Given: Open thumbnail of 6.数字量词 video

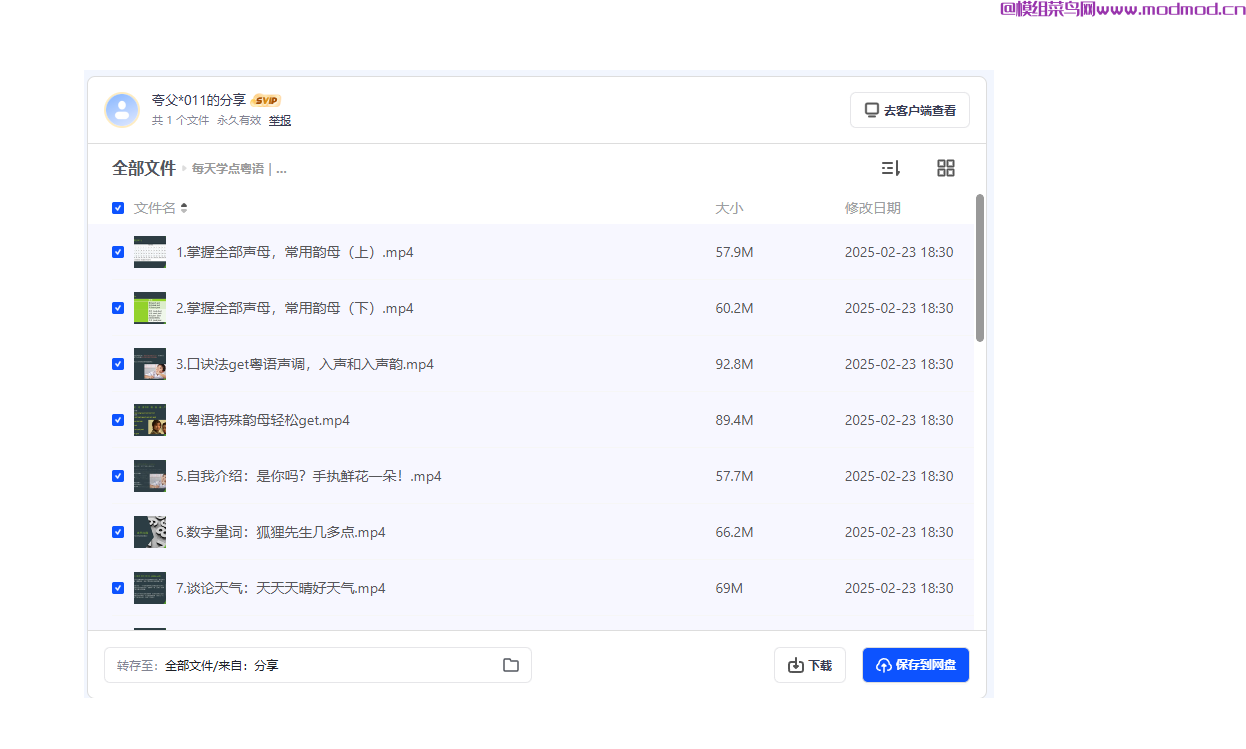Looking at the screenshot, I should tap(150, 532).
